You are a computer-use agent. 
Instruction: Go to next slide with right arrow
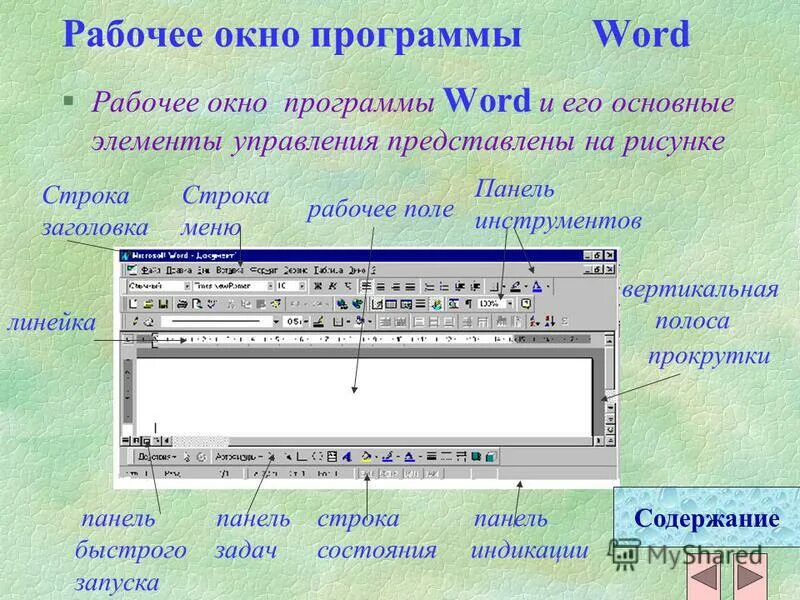click(x=751, y=578)
